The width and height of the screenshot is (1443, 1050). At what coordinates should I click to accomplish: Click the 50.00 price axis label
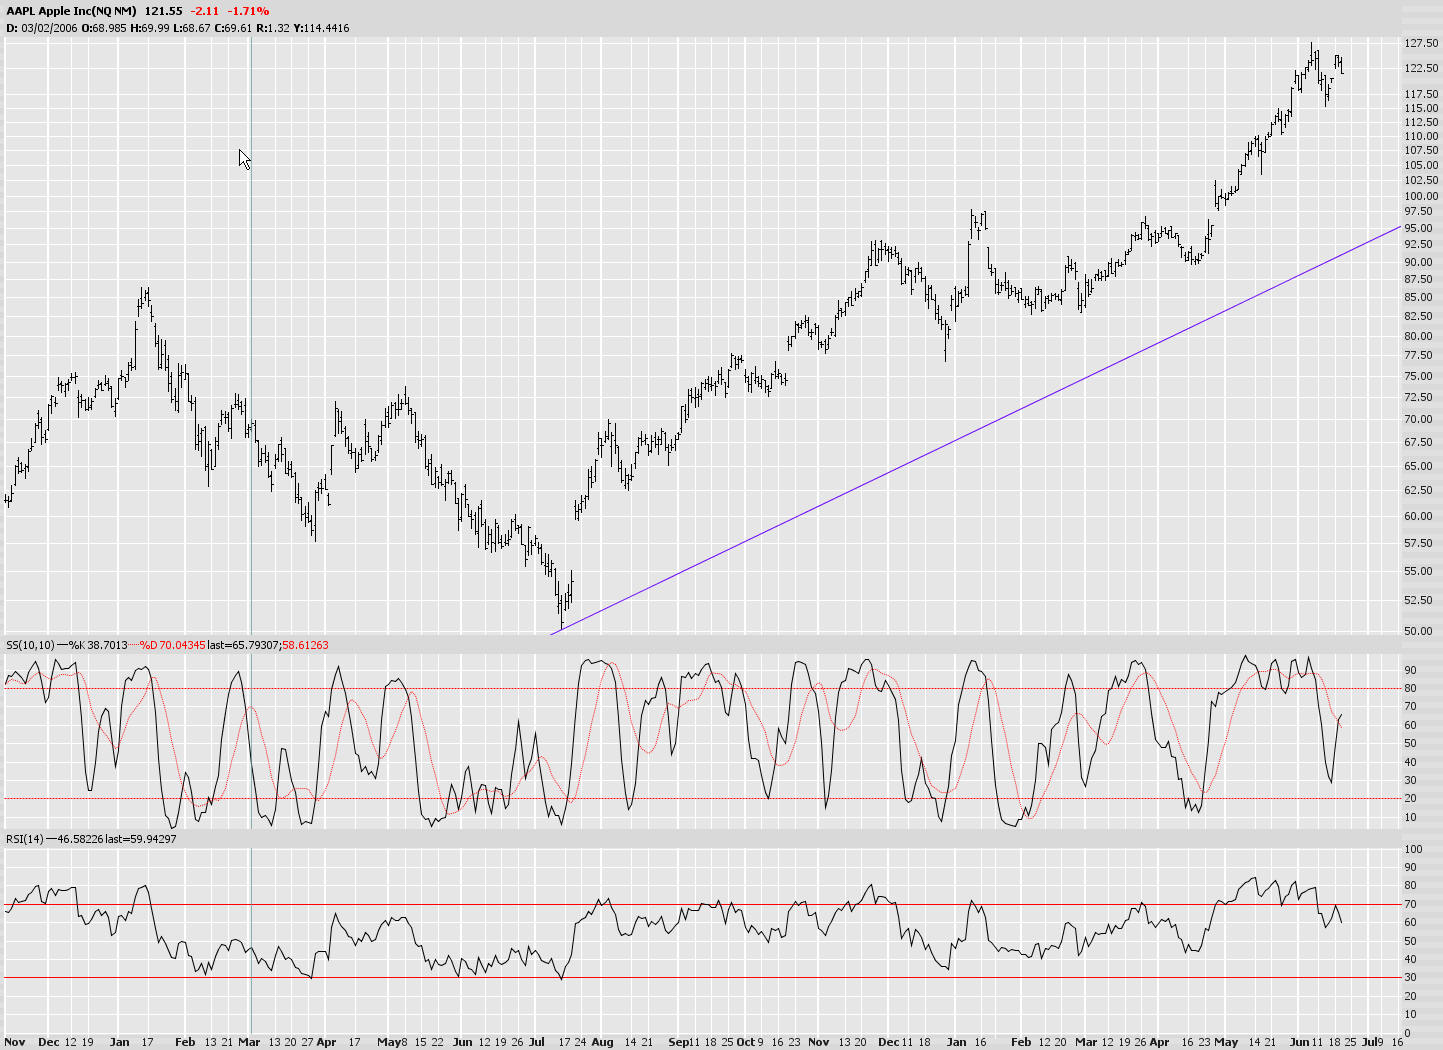point(1418,631)
